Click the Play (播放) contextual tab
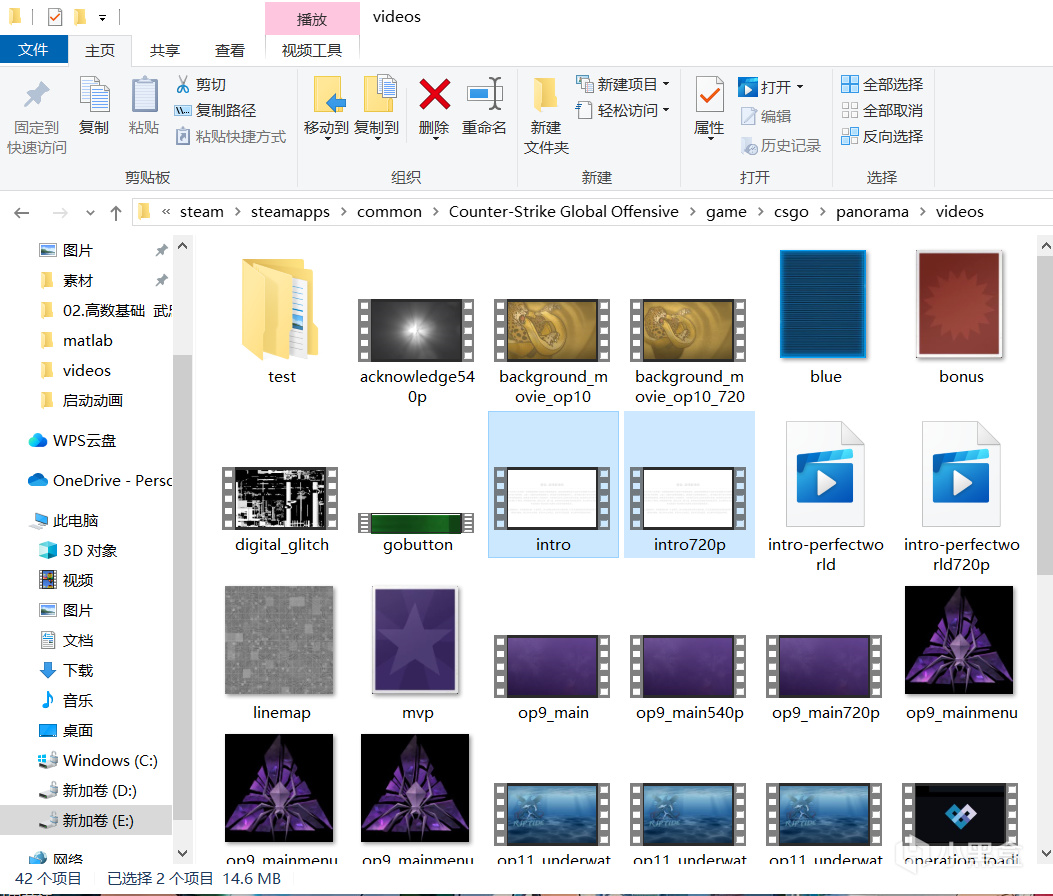 312,19
